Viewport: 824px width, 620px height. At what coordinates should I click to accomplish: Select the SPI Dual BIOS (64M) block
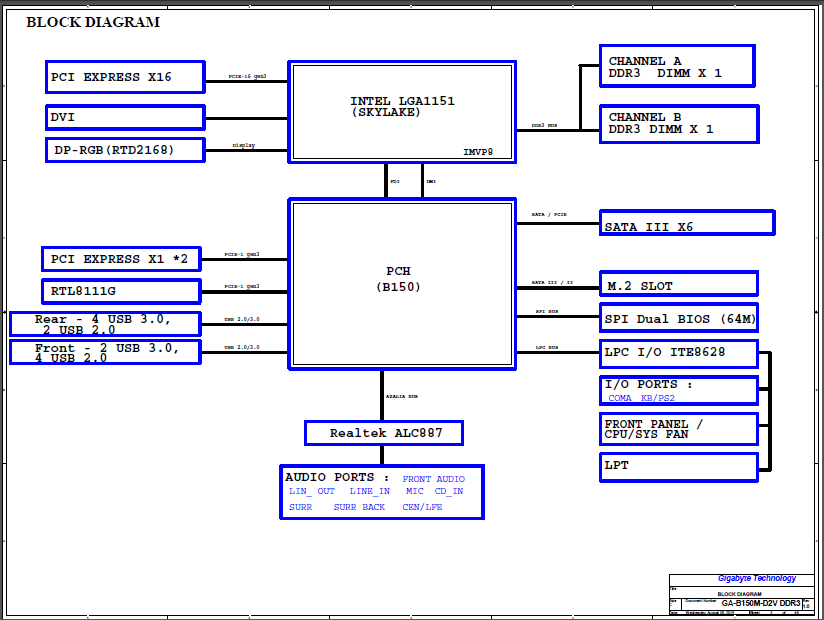click(x=678, y=319)
